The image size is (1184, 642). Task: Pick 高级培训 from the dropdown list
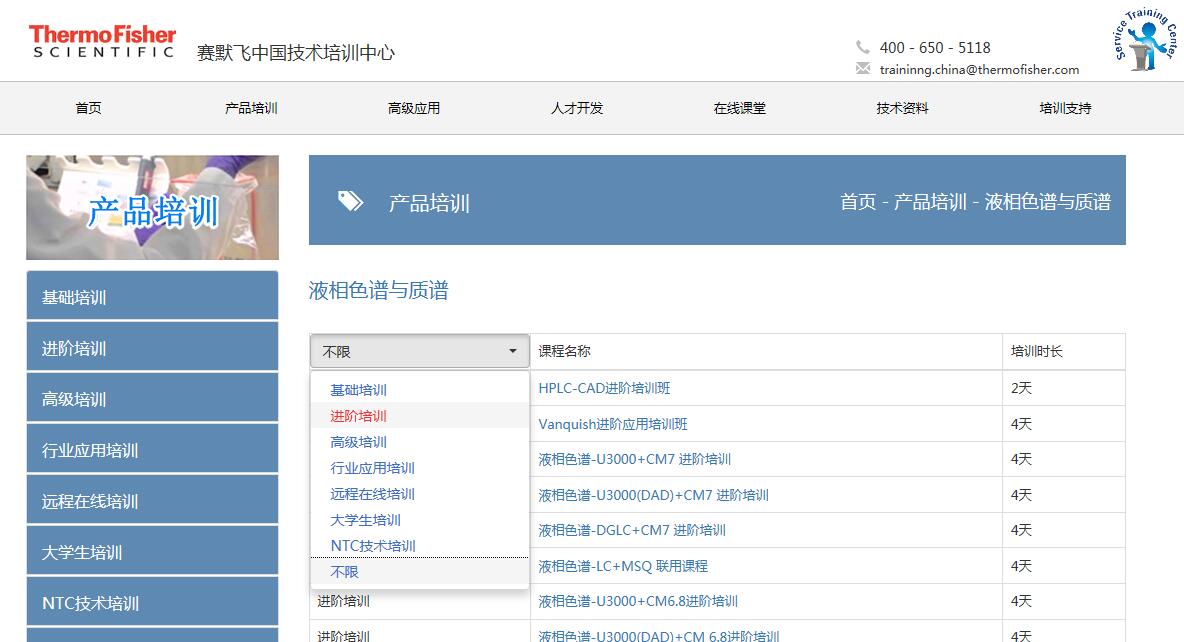click(x=419, y=442)
